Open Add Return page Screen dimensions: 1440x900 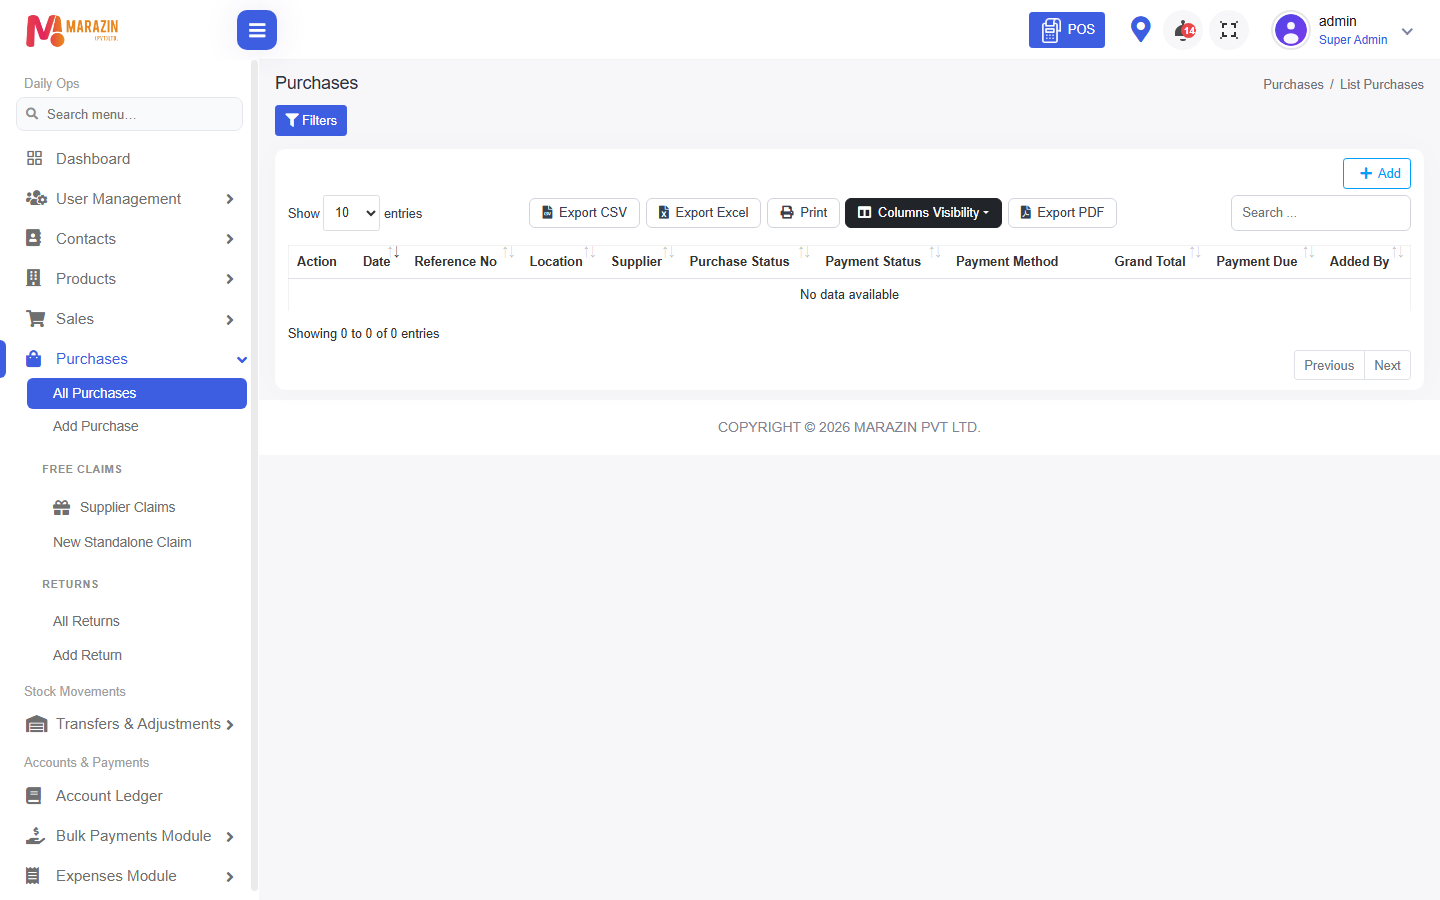coord(87,655)
